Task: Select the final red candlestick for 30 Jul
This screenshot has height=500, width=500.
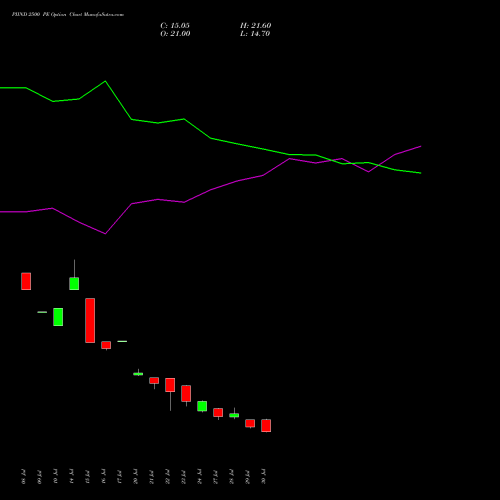Action: pos(266,426)
